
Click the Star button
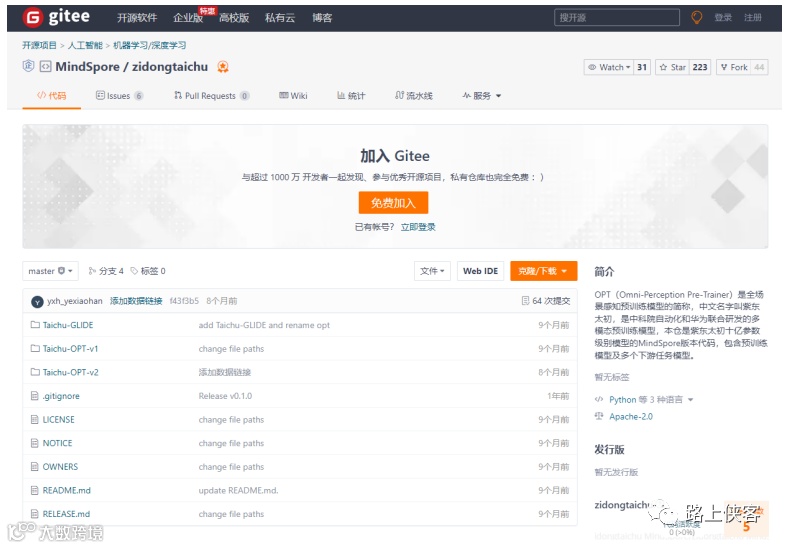[x=673, y=67]
